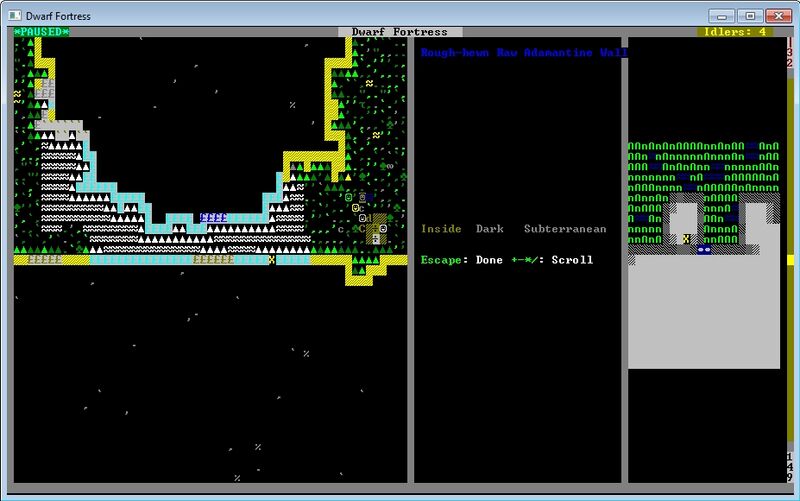
Task: Click the 149 z-level number at the bottom
Action: 790,467
